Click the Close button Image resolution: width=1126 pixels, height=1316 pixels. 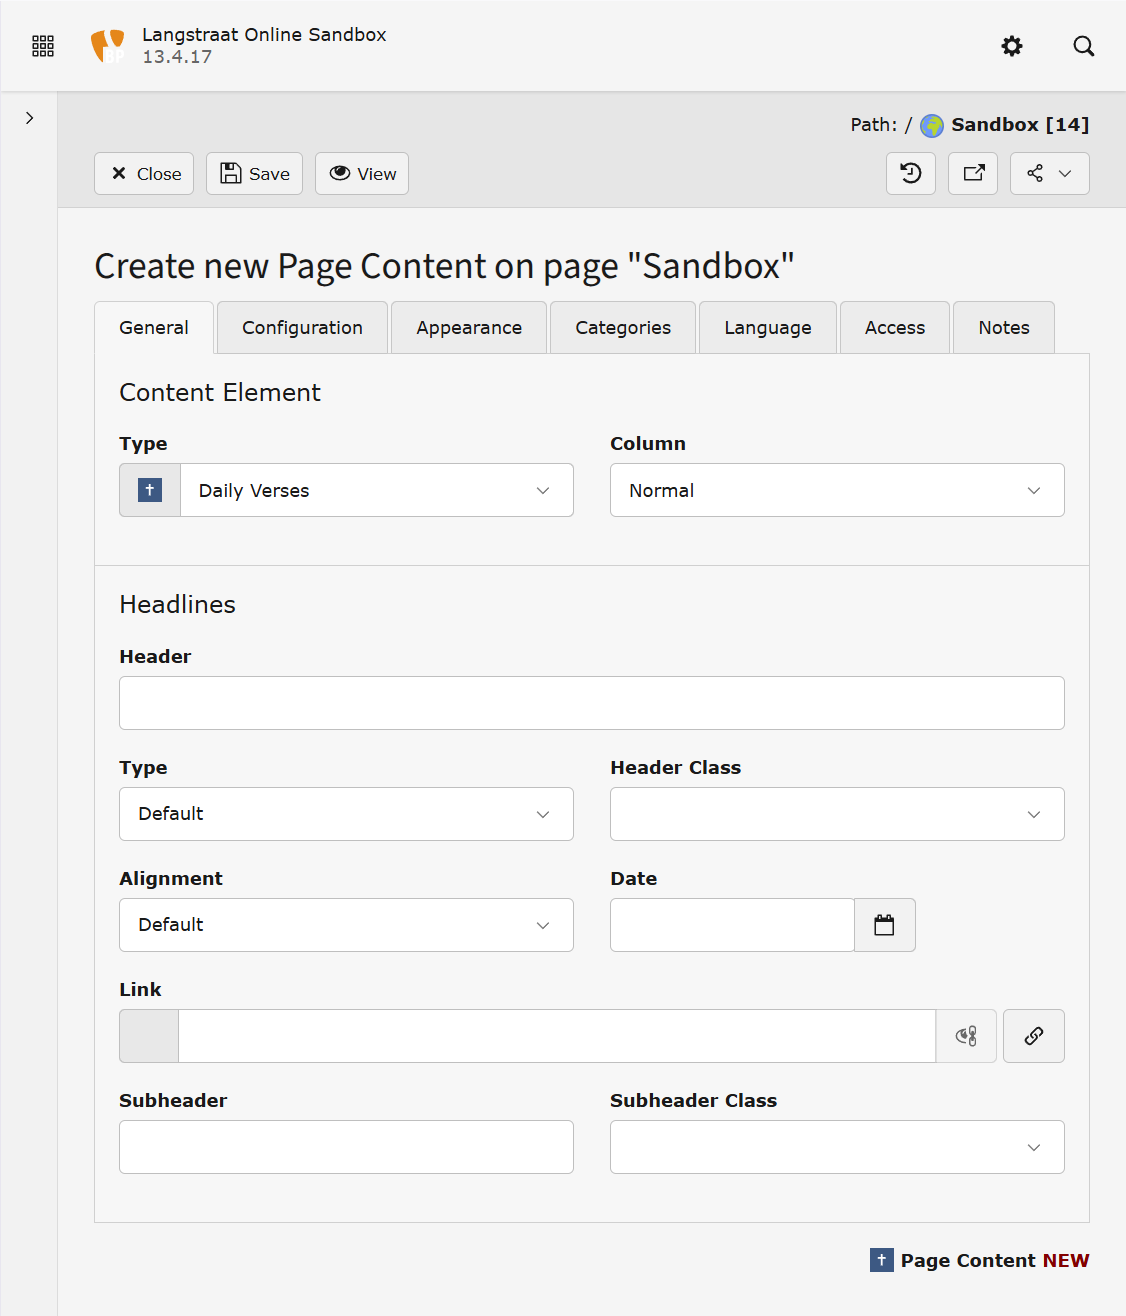(x=144, y=174)
